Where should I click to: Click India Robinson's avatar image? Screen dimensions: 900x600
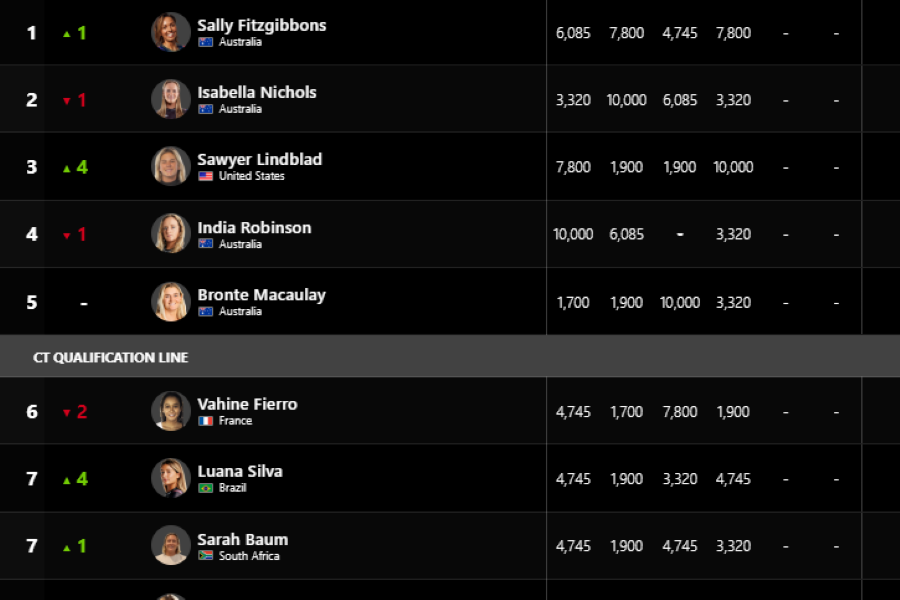coord(170,234)
